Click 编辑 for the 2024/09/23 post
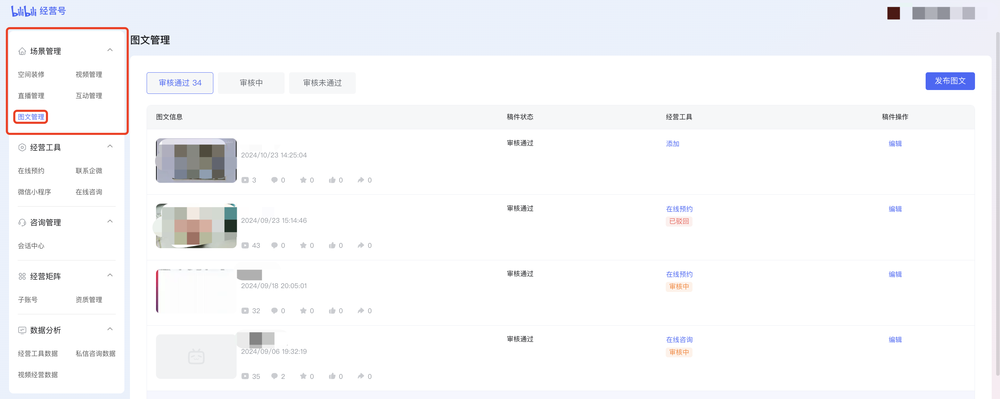The width and height of the screenshot is (1000, 399). pyautogui.click(x=895, y=209)
